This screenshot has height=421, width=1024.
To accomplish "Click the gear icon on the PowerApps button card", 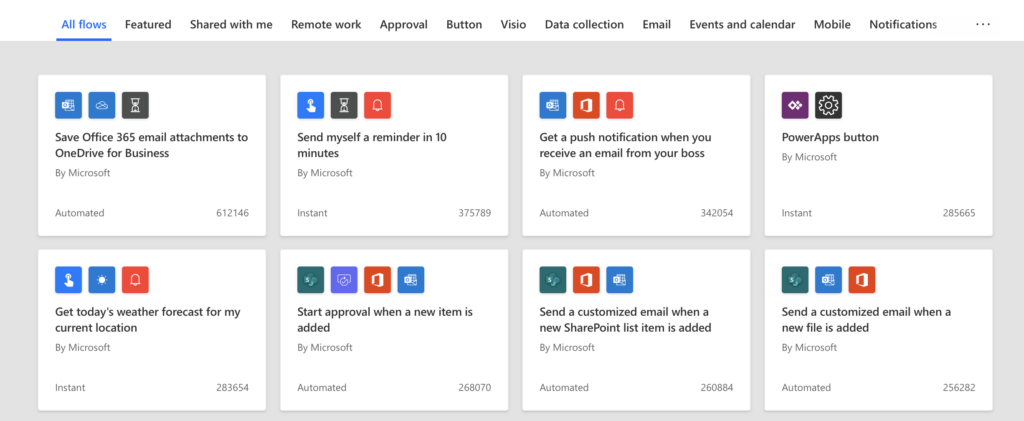I will point(829,105).
